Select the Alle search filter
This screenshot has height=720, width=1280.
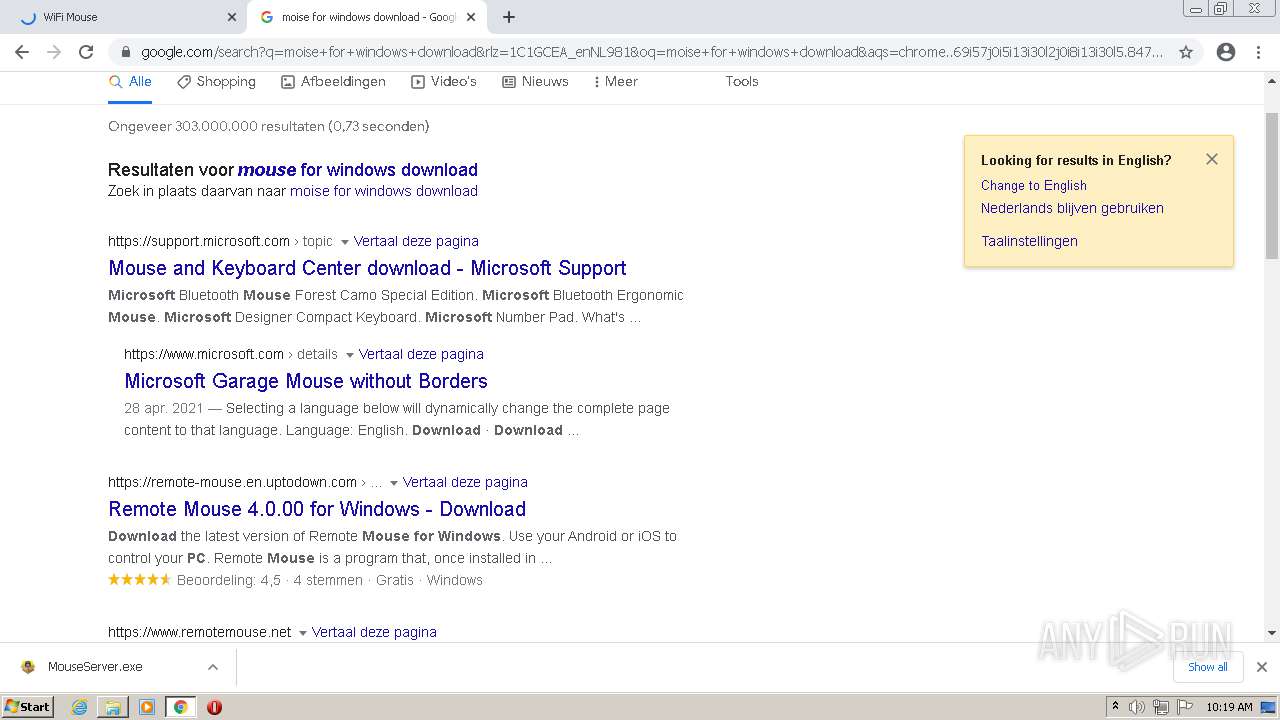(130, 82)
